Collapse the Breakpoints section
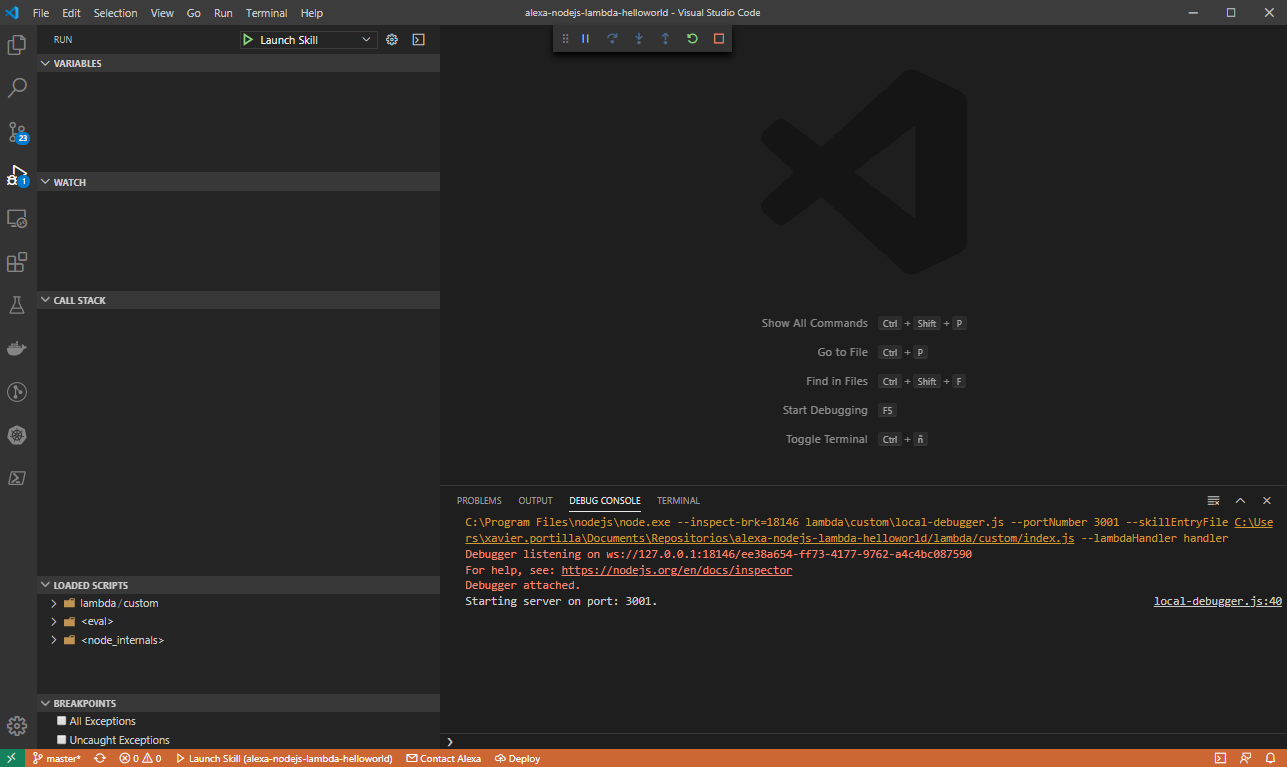 coord(238,703)
